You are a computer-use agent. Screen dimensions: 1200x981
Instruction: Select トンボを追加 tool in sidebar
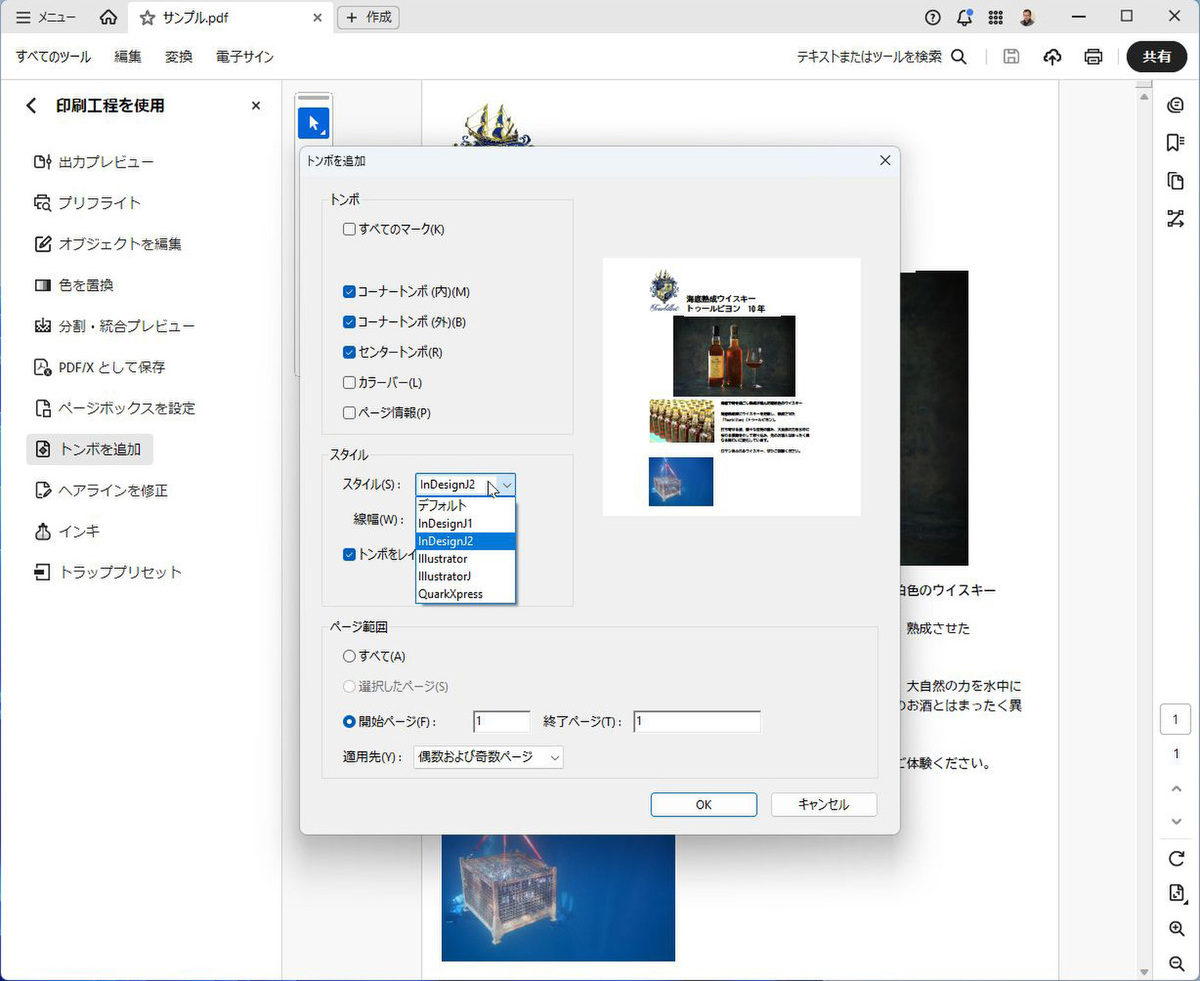click(x=90, y=449)
